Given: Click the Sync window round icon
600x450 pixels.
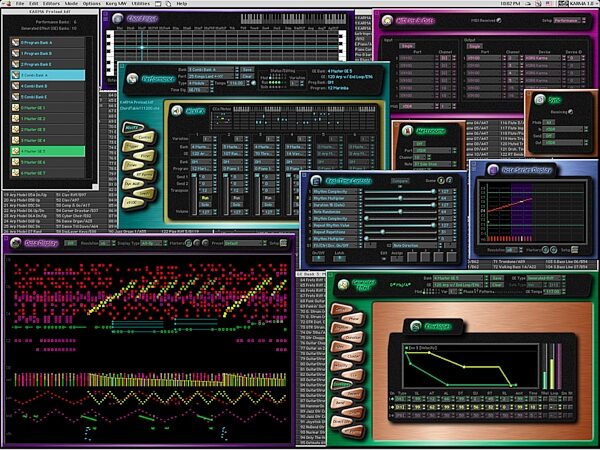Looking at the screenshot, I should (x=540, y=99).
